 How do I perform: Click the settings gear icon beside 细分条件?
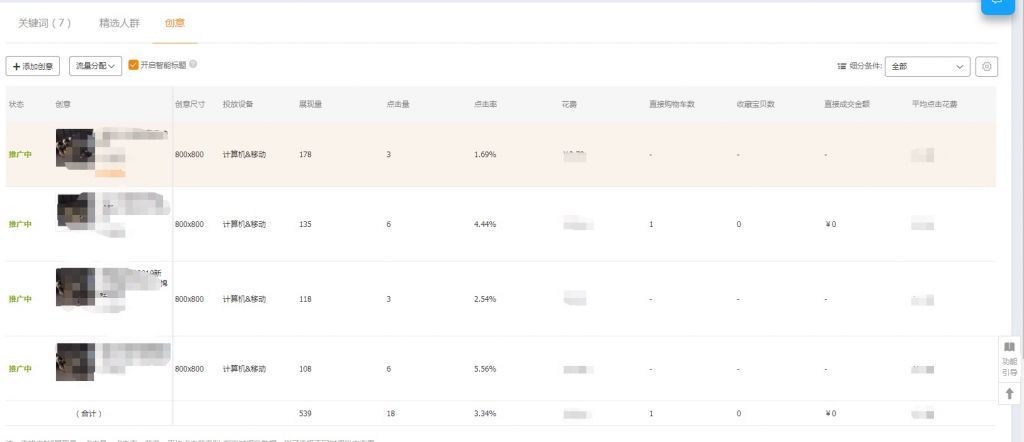[x=986, y=66]
